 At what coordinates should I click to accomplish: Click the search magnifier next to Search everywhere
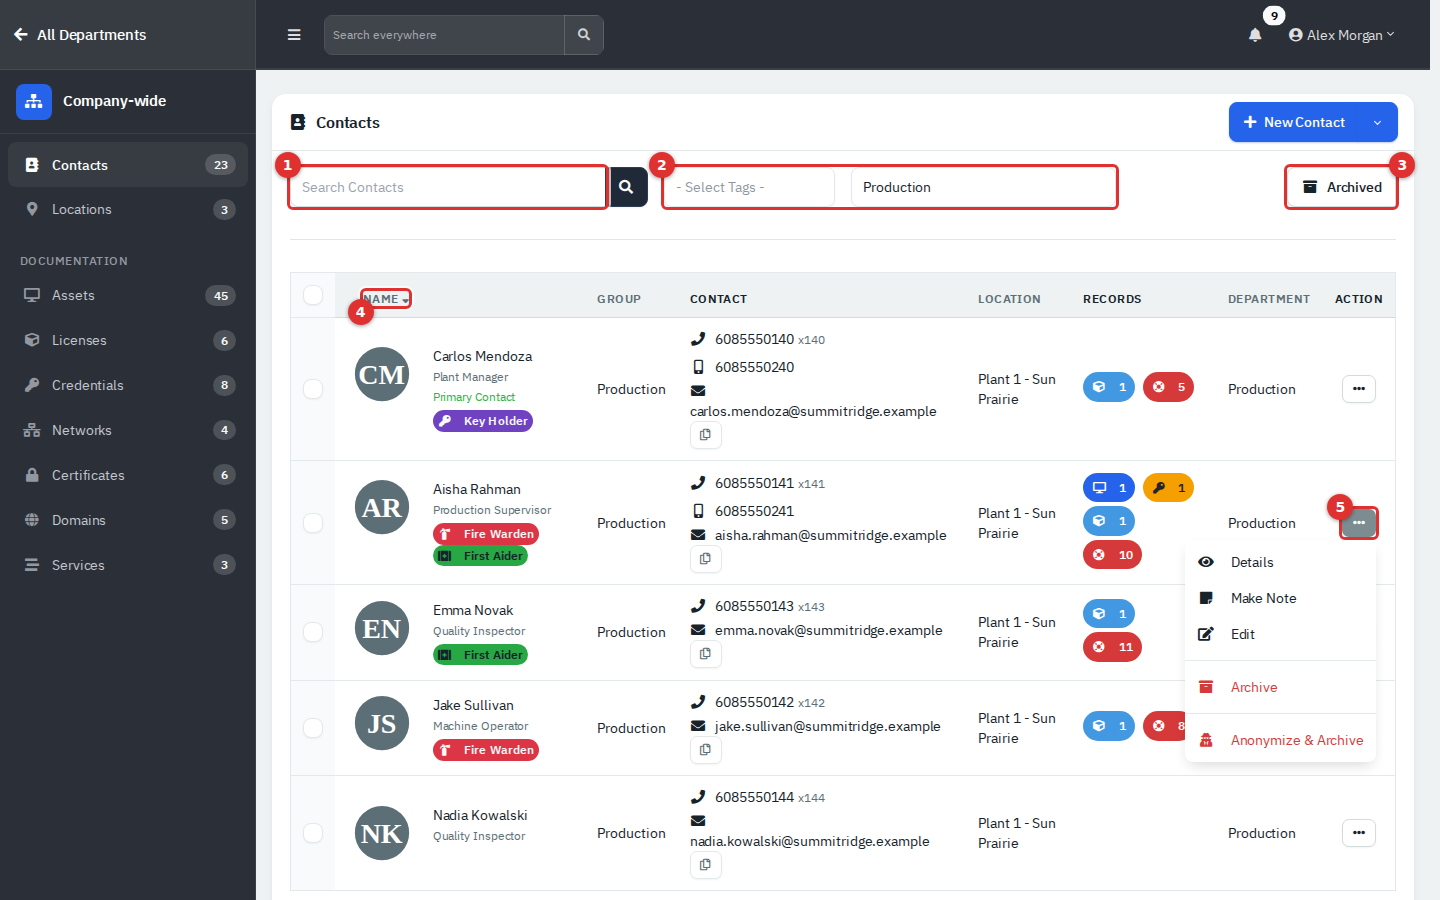point(584,35)
